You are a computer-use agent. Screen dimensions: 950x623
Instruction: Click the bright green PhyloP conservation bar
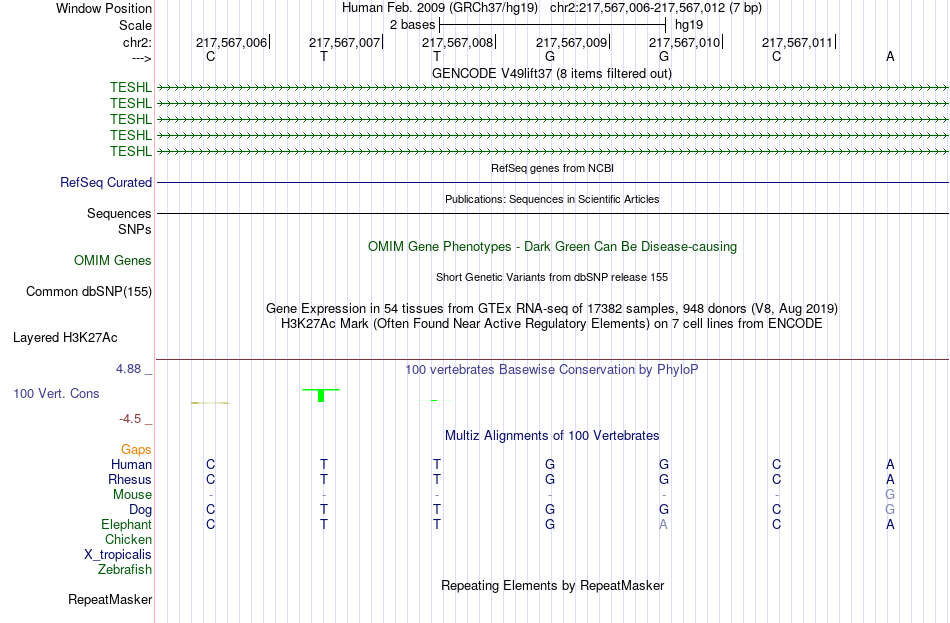(321, 395)
